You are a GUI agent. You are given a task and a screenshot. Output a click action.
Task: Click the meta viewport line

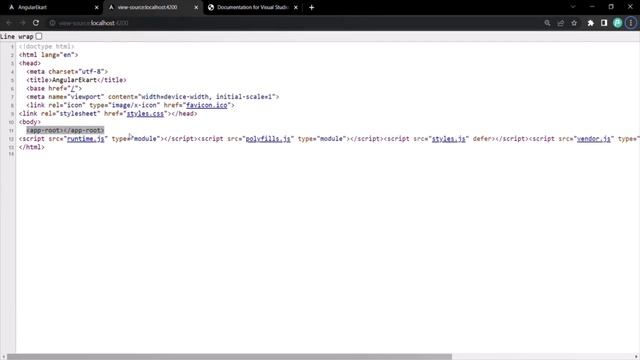coord(153,97)
